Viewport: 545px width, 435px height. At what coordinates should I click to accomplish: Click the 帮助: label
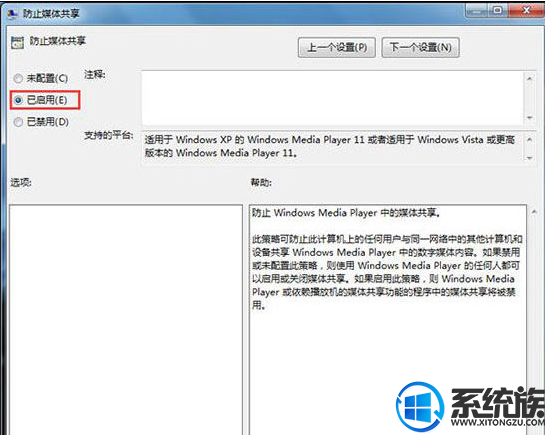[261, 182]
